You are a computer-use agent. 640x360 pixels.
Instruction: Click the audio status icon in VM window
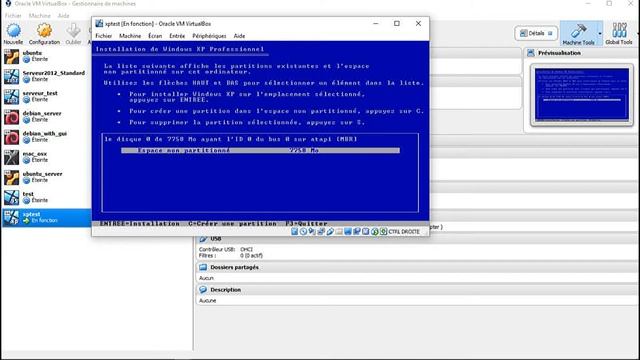coord(312,231)
